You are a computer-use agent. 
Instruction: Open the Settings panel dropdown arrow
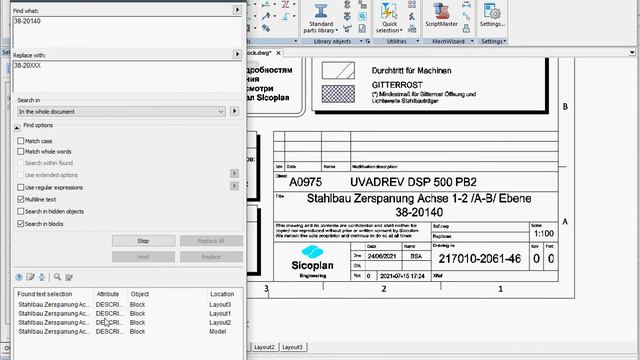505,41
